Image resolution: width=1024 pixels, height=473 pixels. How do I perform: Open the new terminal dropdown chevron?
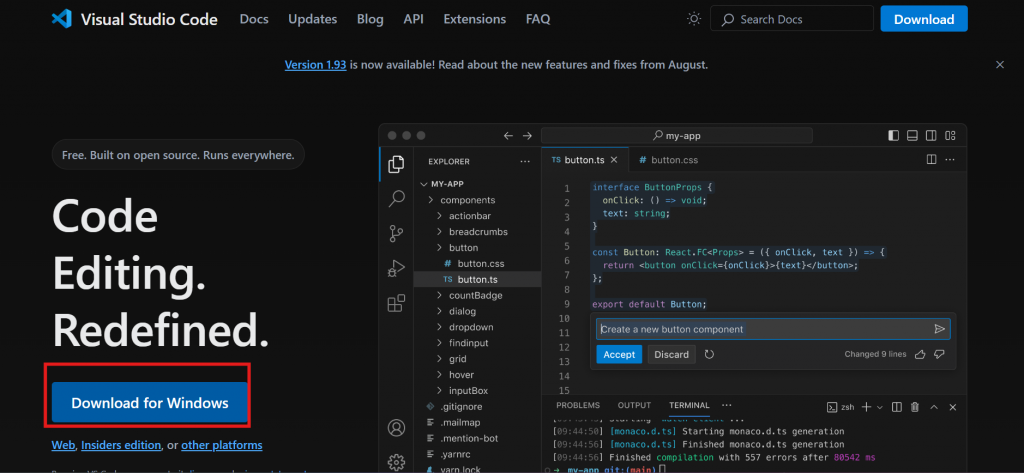coord(879,407)
